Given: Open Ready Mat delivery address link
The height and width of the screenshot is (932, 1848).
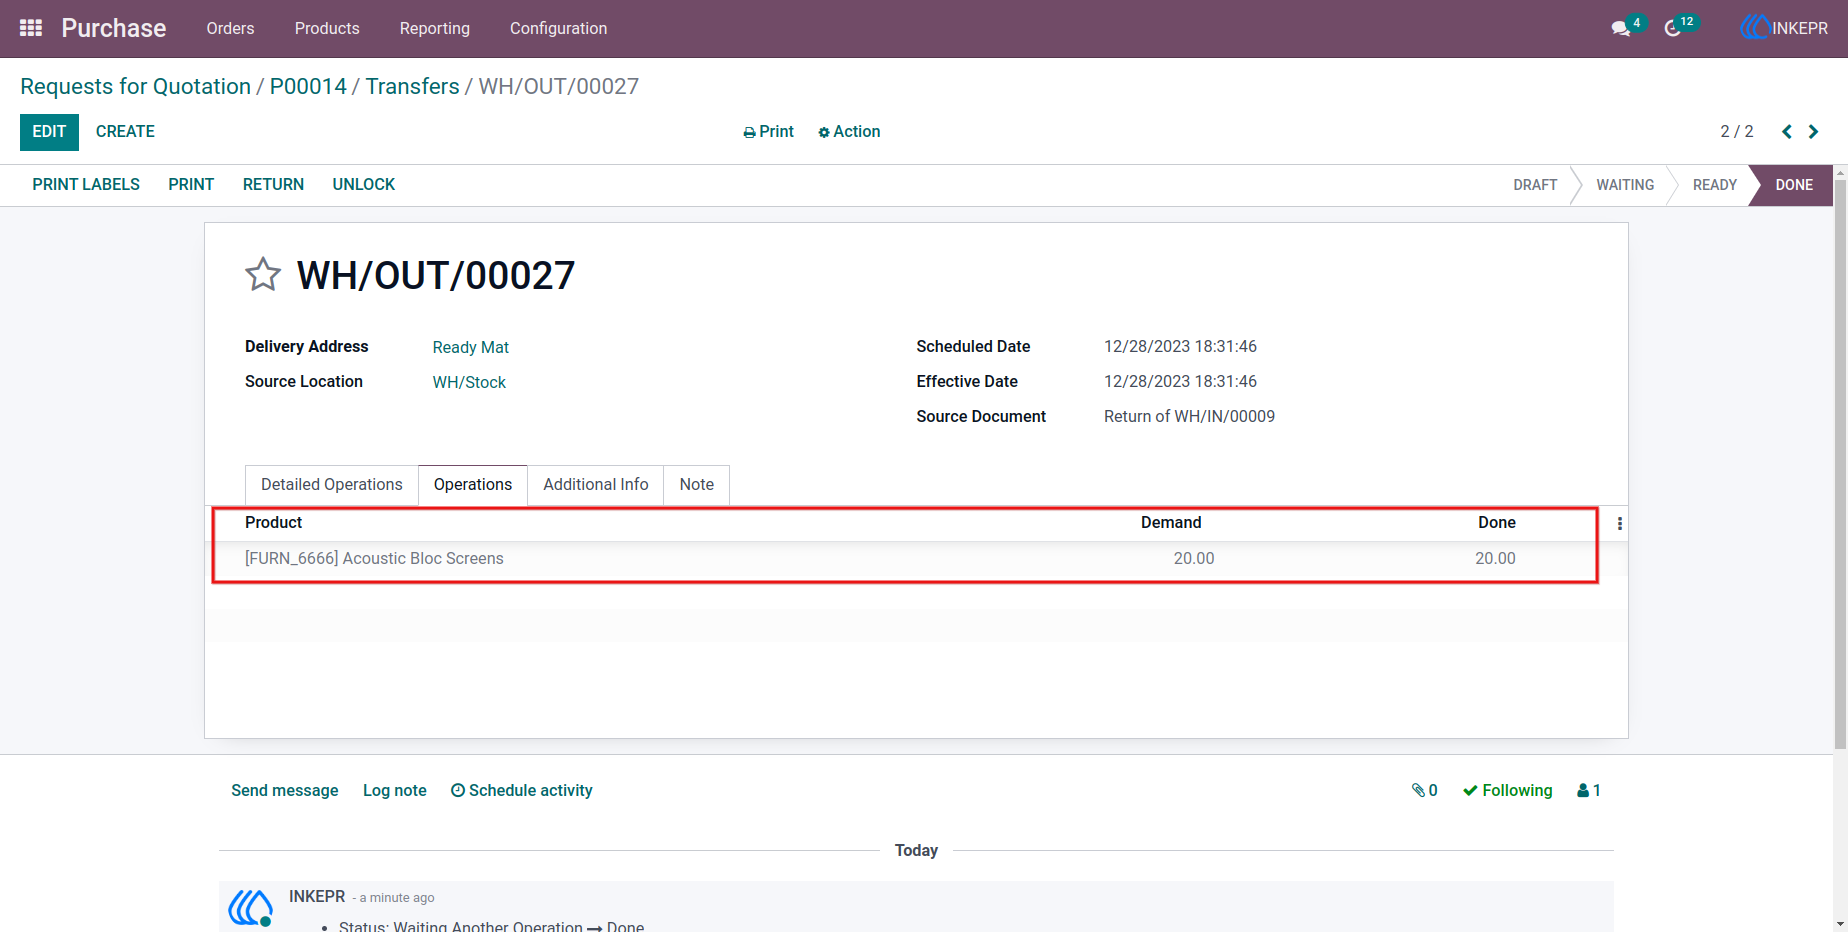Looking at the screenshot, I should [471, 348].
